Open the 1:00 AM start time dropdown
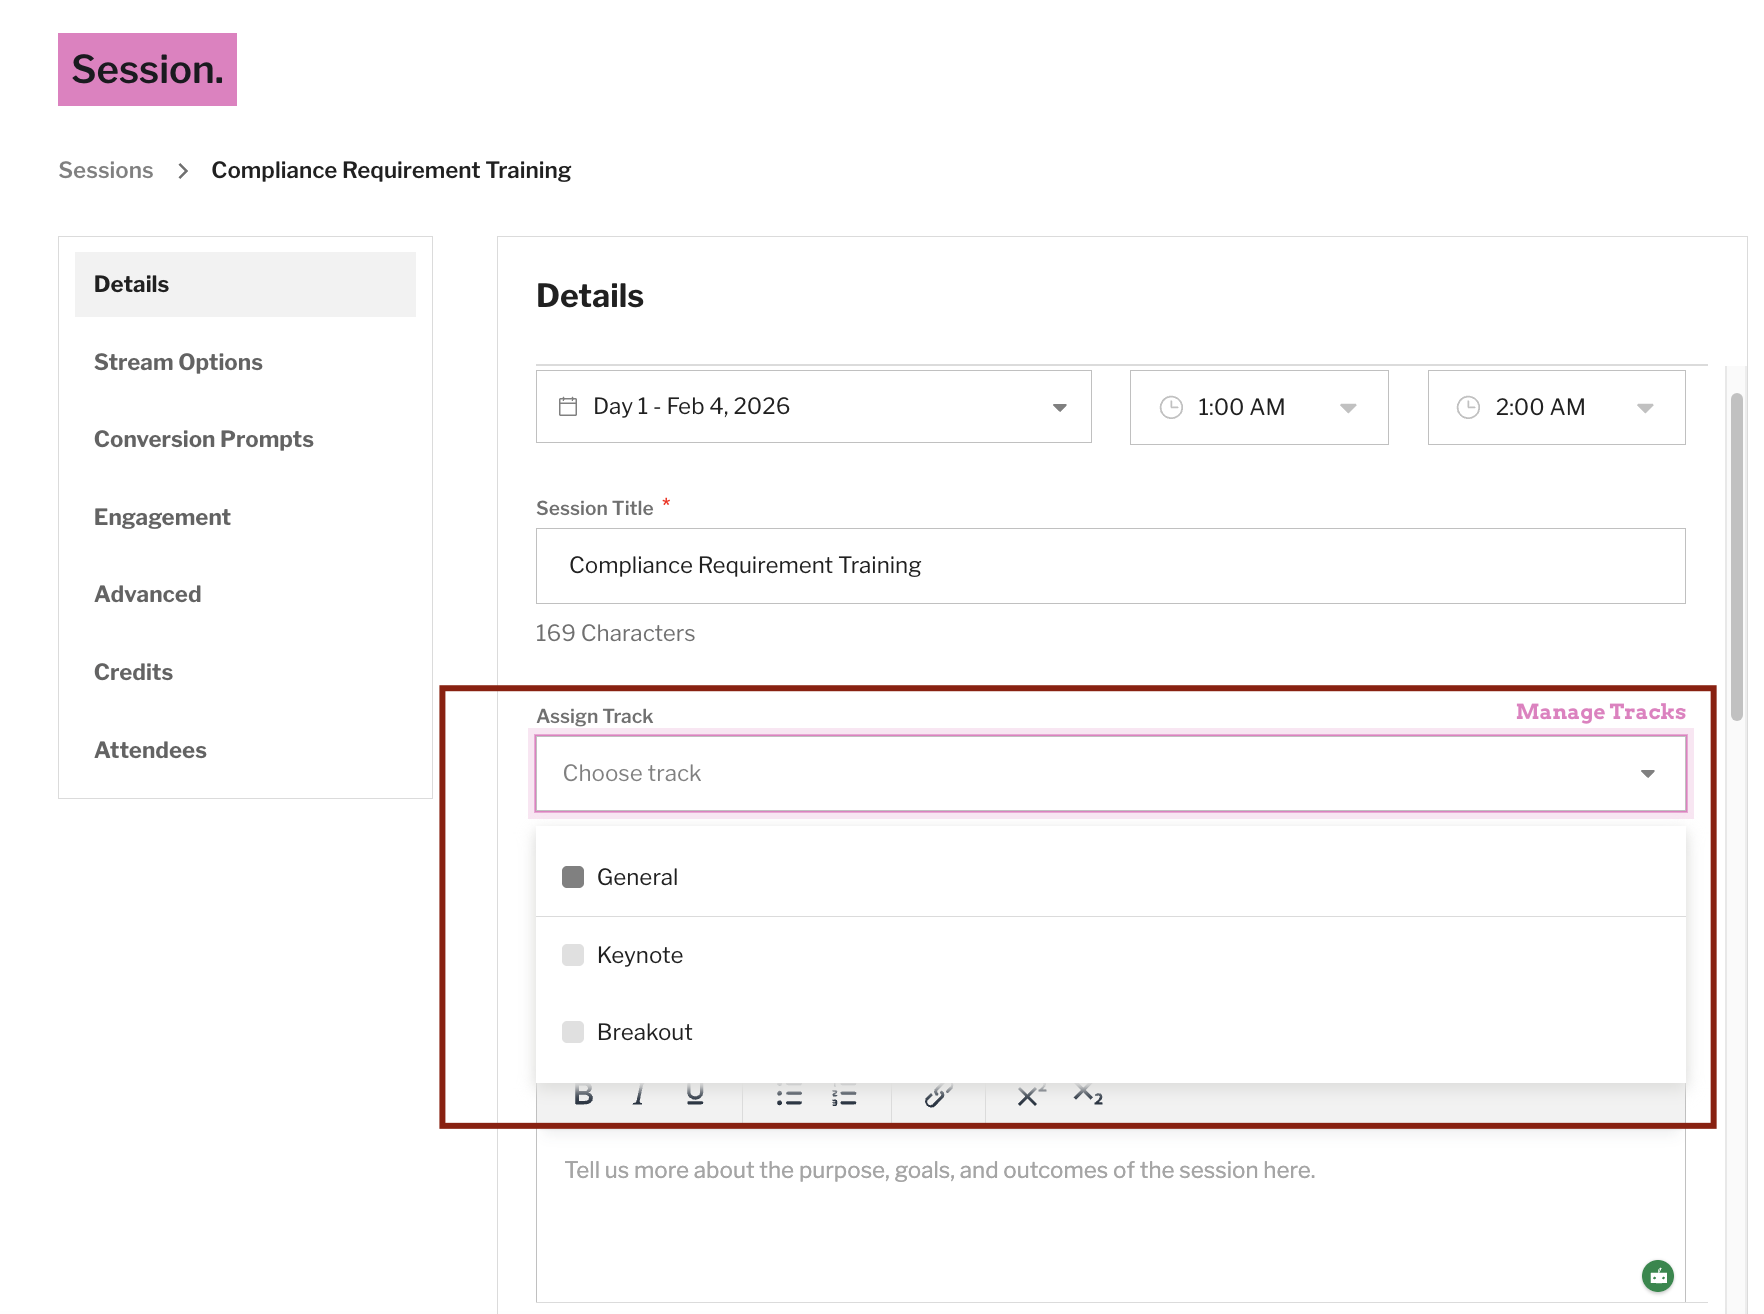This screenshot has height=1314, width=1764. [x=1259, y=407]
